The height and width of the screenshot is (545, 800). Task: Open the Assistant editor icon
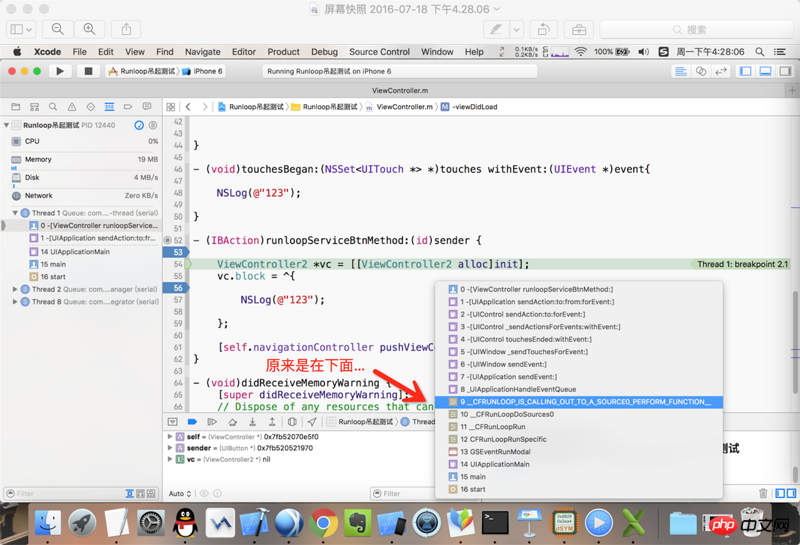(x=701, y=71)
